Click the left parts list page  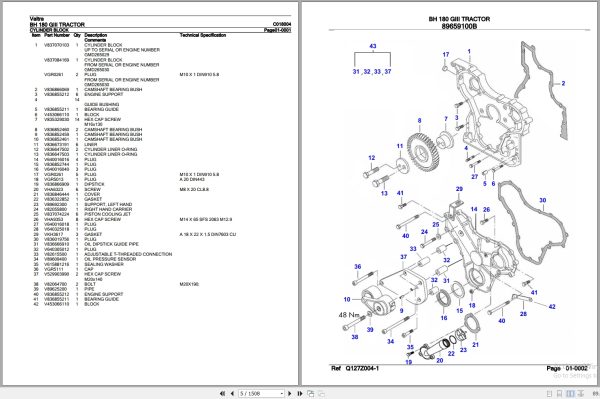click(x=150, y=193)
